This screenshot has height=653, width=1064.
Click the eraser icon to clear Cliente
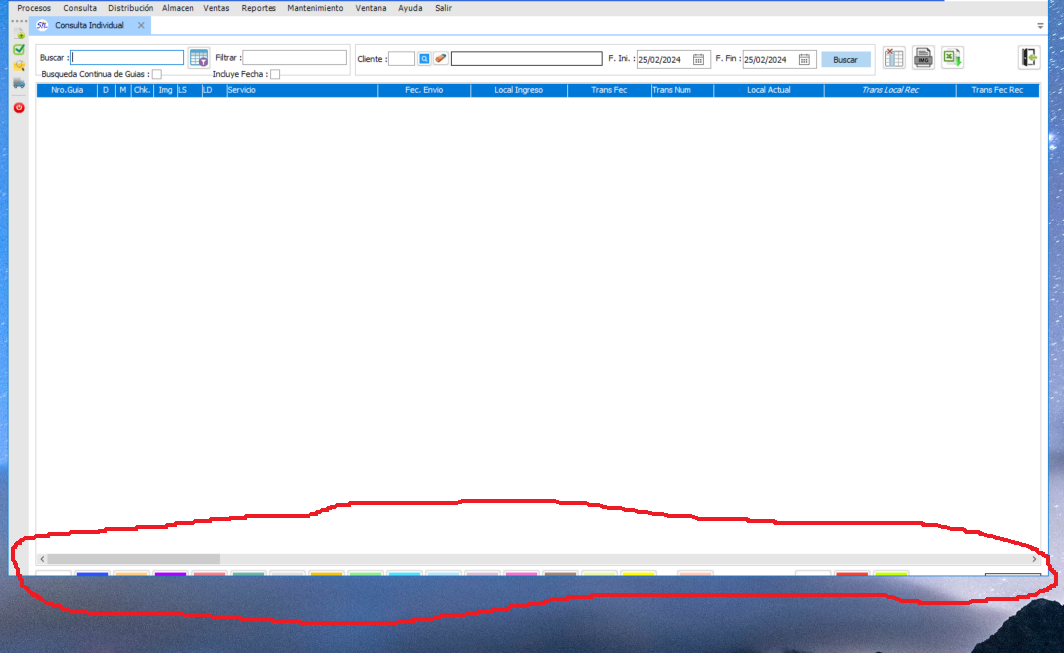pos(441,59)
